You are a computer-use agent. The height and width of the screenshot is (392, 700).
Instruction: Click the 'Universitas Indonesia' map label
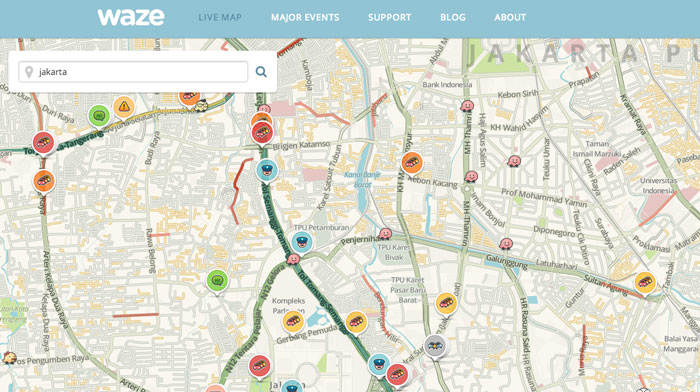click(658, 185)
